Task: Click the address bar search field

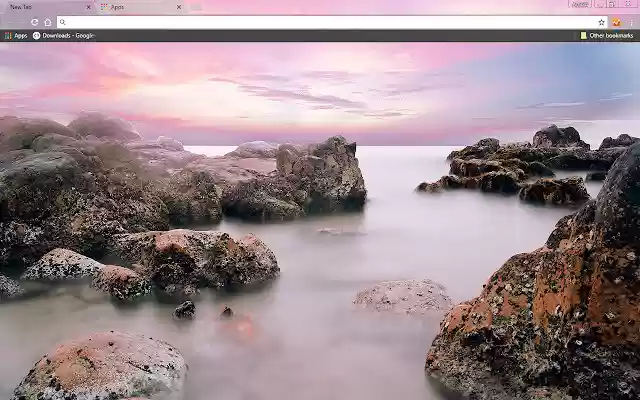Action: click(x=331, y=22)
